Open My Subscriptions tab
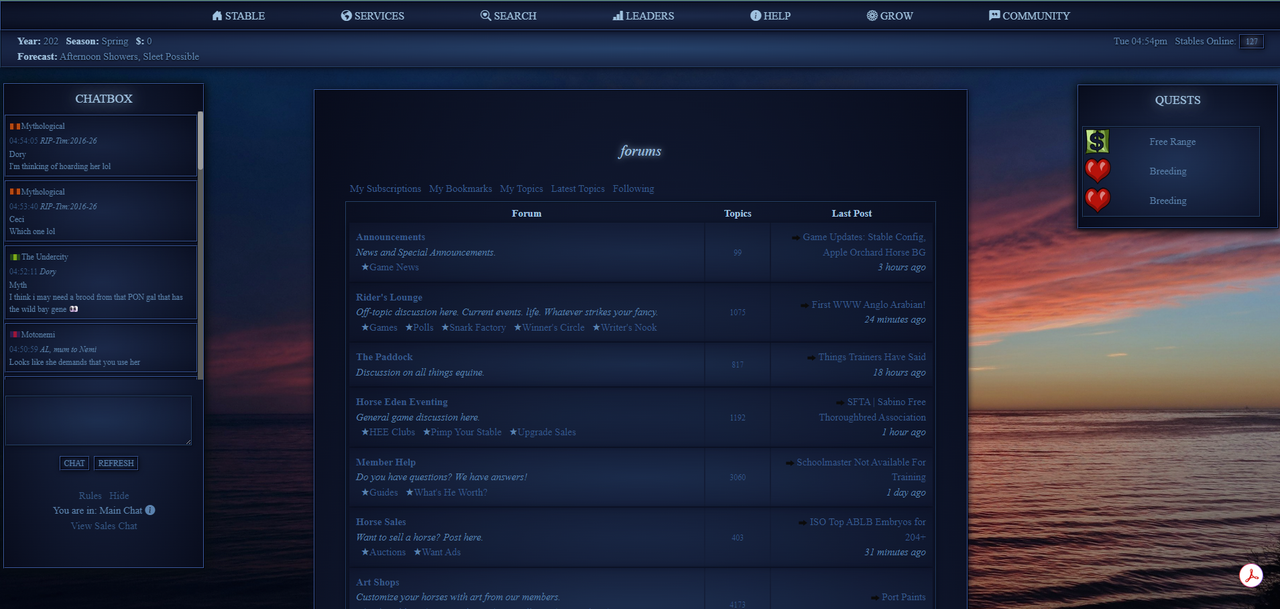This screenshot has height=609, width=1280. point(385,189)
